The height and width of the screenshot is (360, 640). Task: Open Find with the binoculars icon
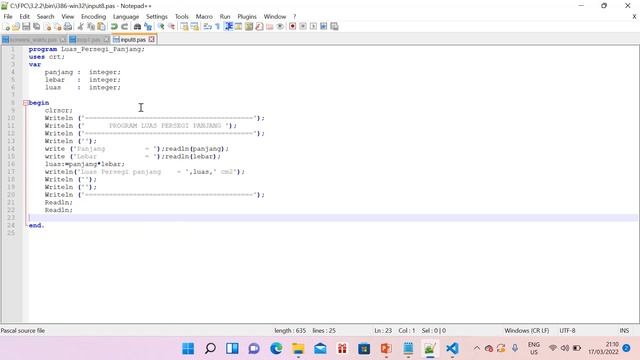pos(138,27)
